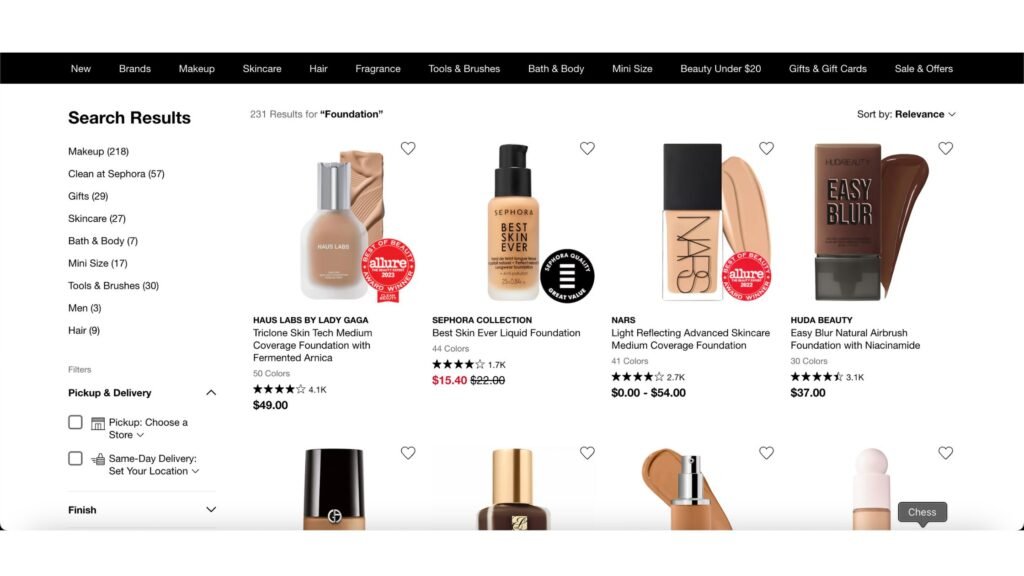
Task: Enable the Pickup: Choose a Store checkbox
Action: 75,423
